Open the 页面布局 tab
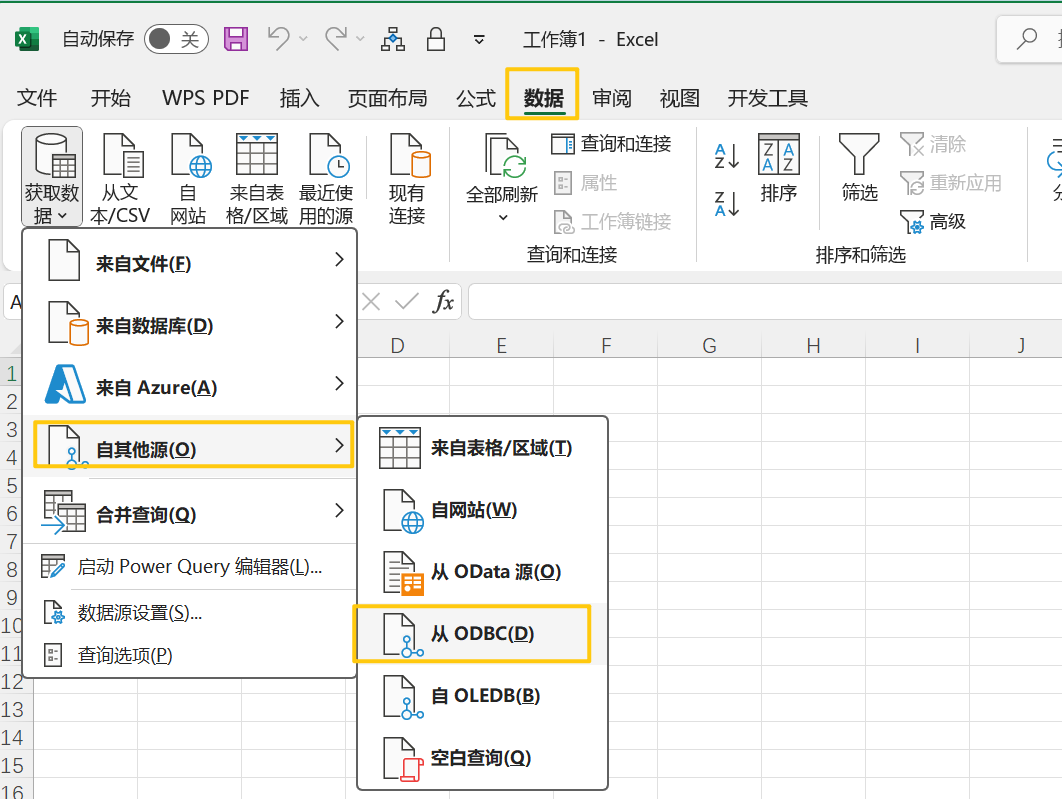The width and height of the screenshot is (1062, 799). (x=387, y=98)
